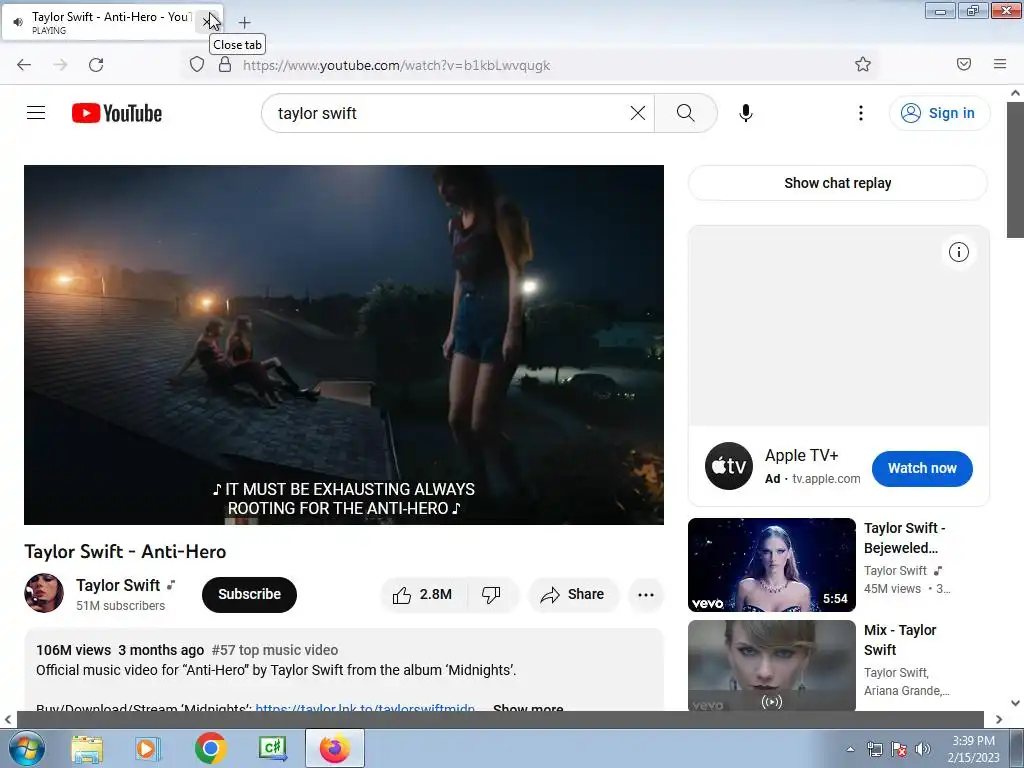Open tracking protection shield panel
This screenshot has width=1024, height=768.
[x=197, y=65]
